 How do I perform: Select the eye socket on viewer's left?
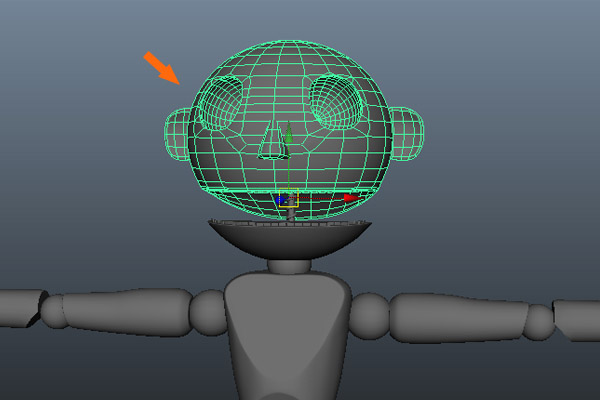[x=221, y=102]
